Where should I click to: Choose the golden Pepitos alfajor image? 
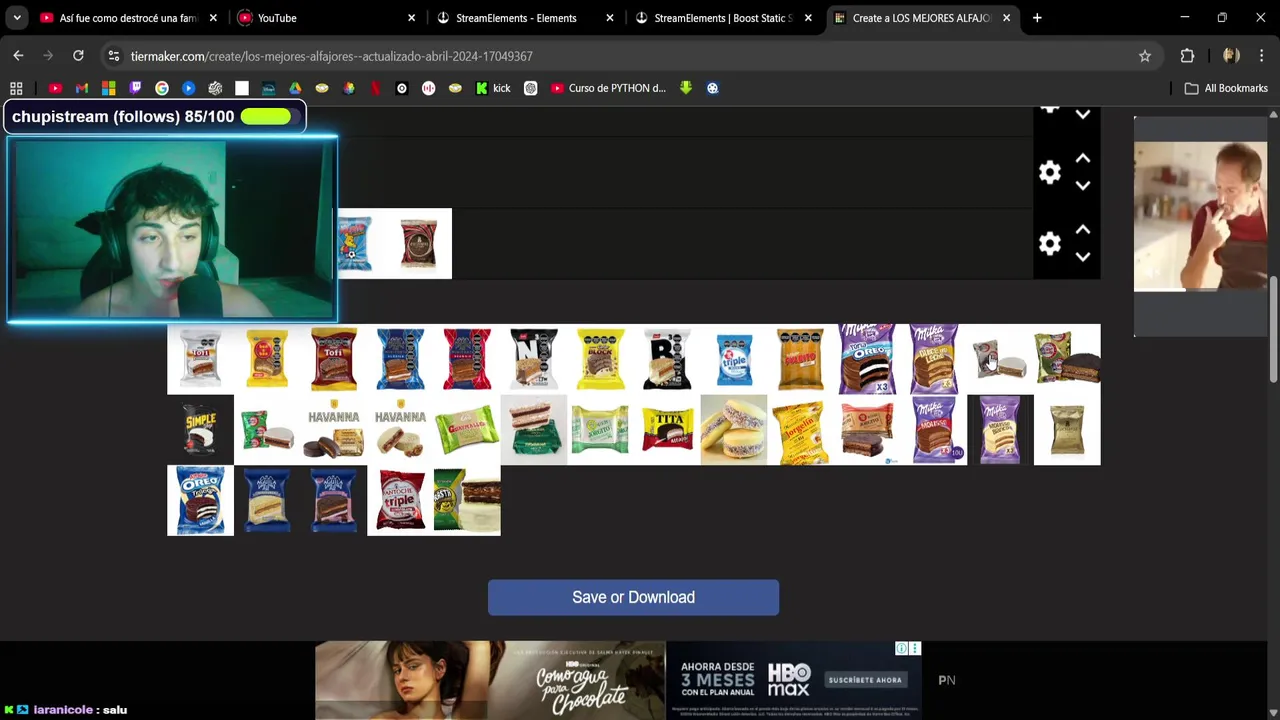800,359
